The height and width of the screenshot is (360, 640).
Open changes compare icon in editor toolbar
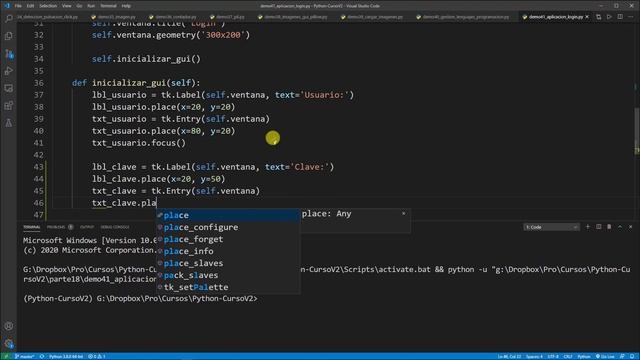598,17
